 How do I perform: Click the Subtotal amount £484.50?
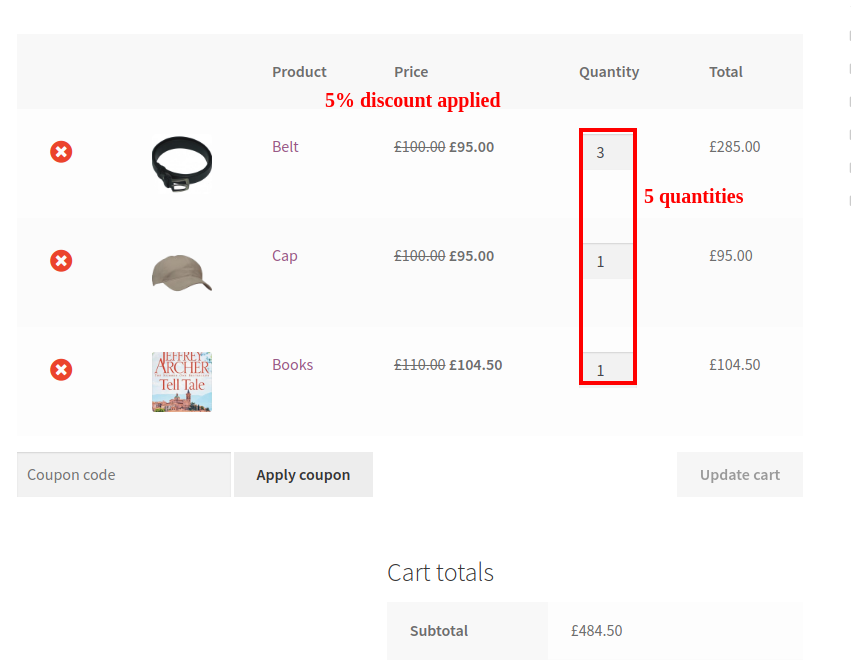click(x=596, y=631)
